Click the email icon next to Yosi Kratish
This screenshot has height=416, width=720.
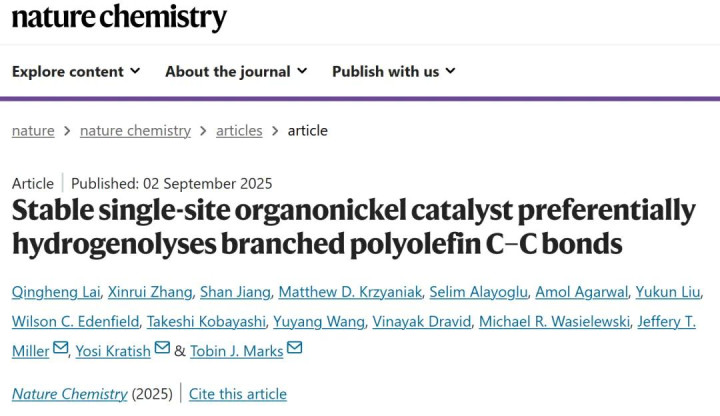[x=162, y=348]
